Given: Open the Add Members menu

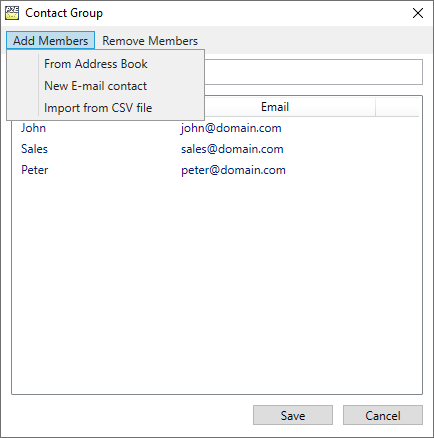Looking at the screenshot, I should coord(50,41).
